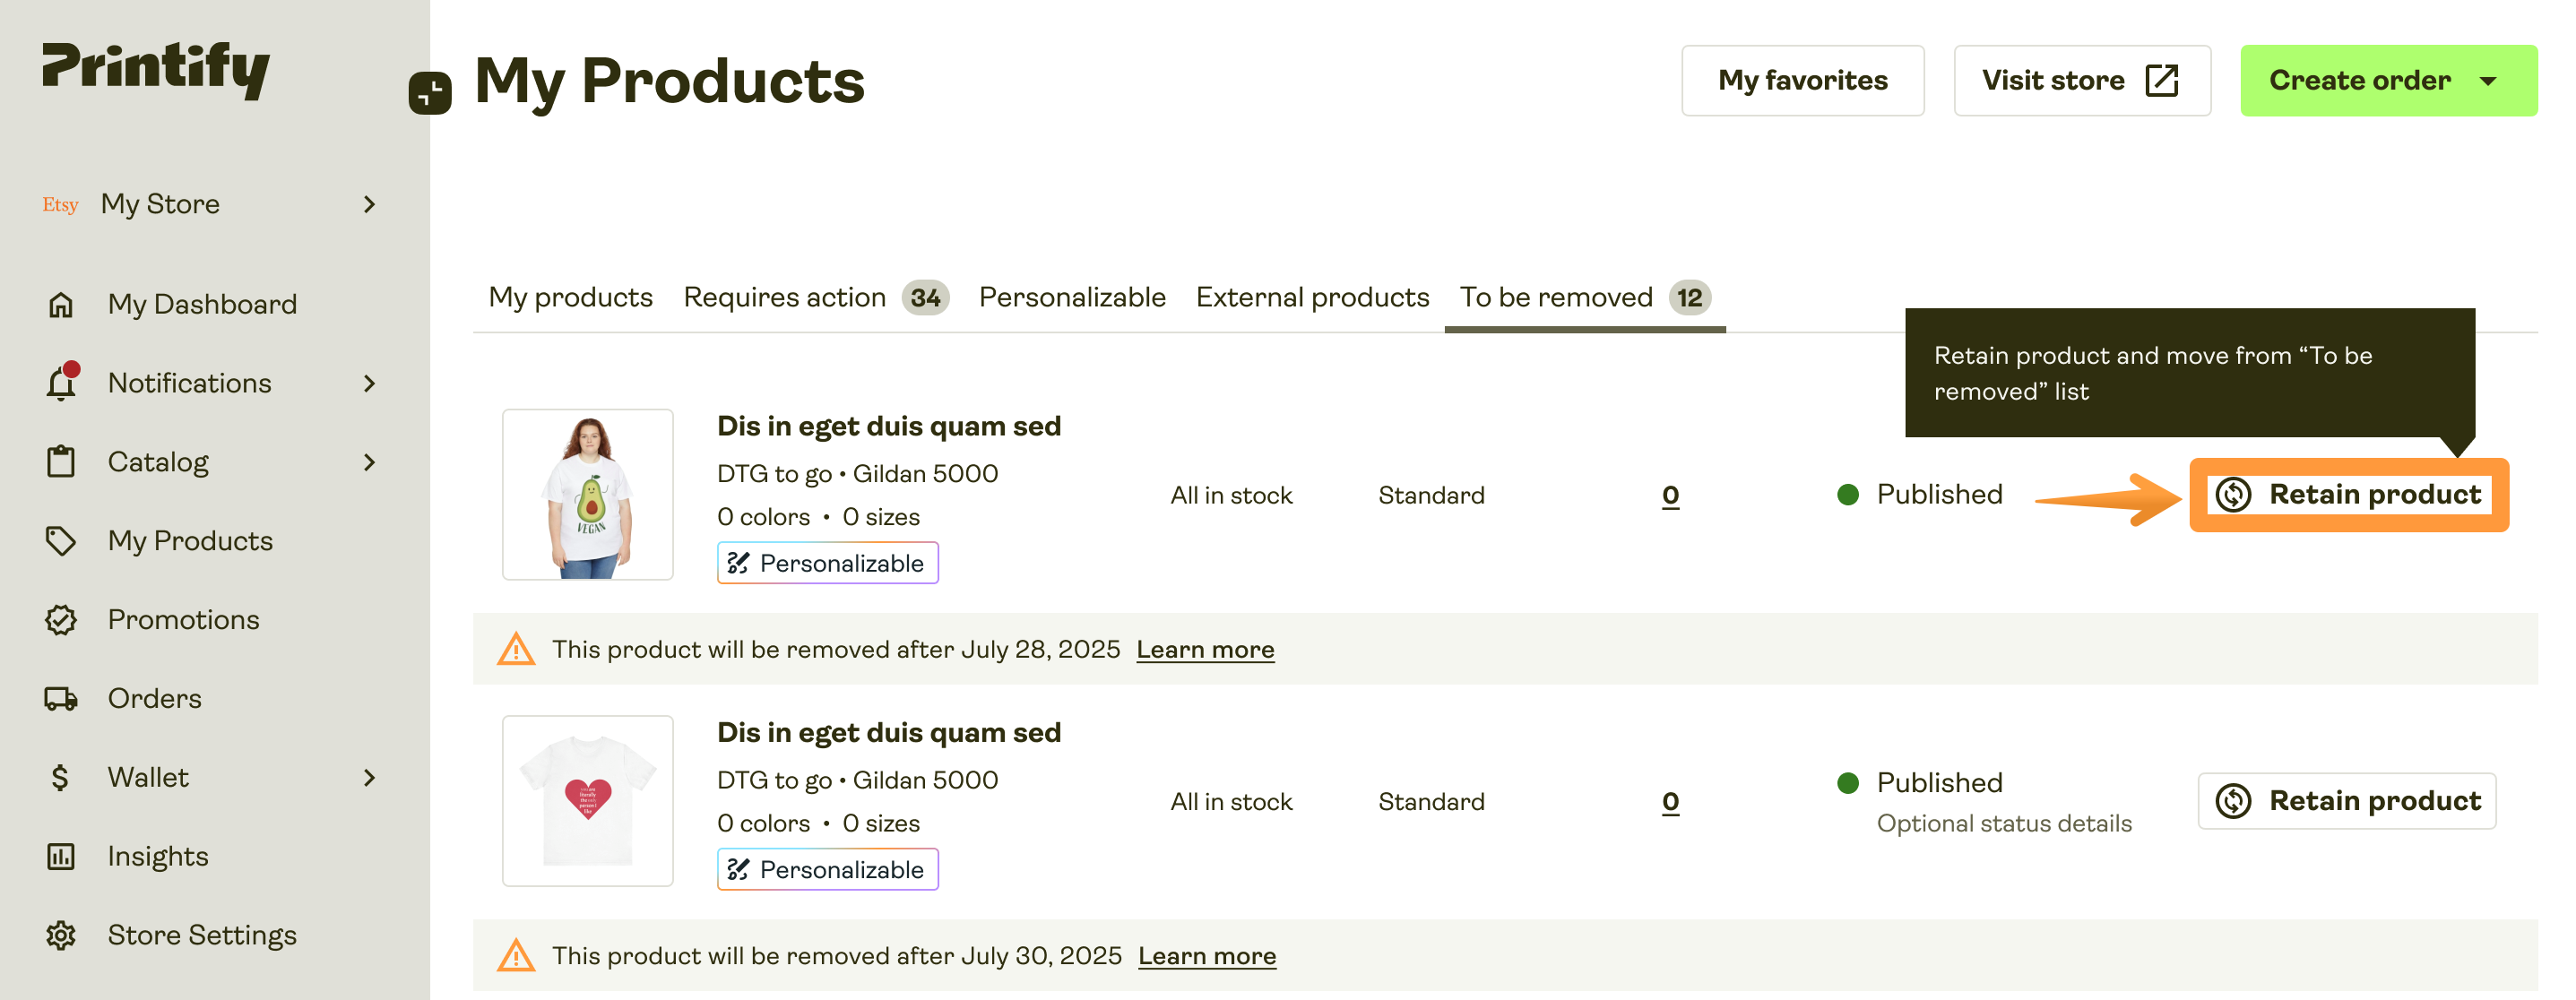Open Learn more about July 28 removal

pos(1205,649)
